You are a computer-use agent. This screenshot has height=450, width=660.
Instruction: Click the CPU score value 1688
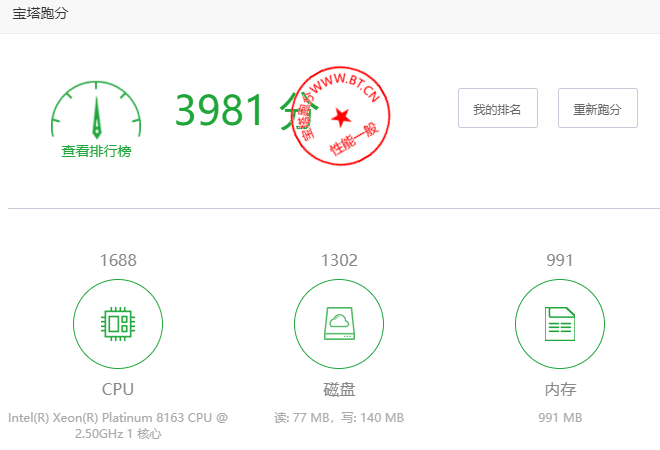(x=118, y=260)
